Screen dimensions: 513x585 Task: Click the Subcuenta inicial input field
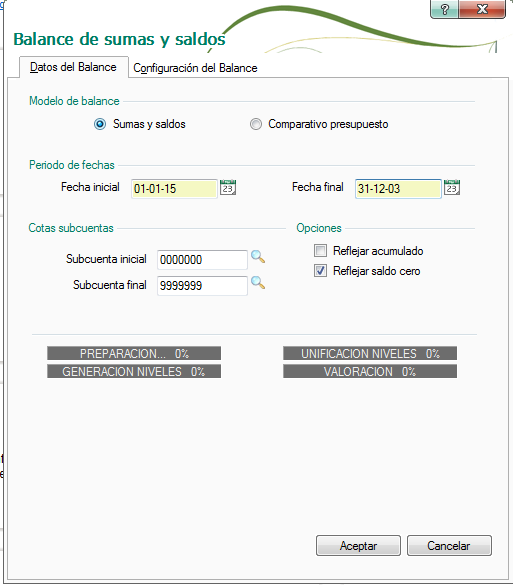point(202,260)
